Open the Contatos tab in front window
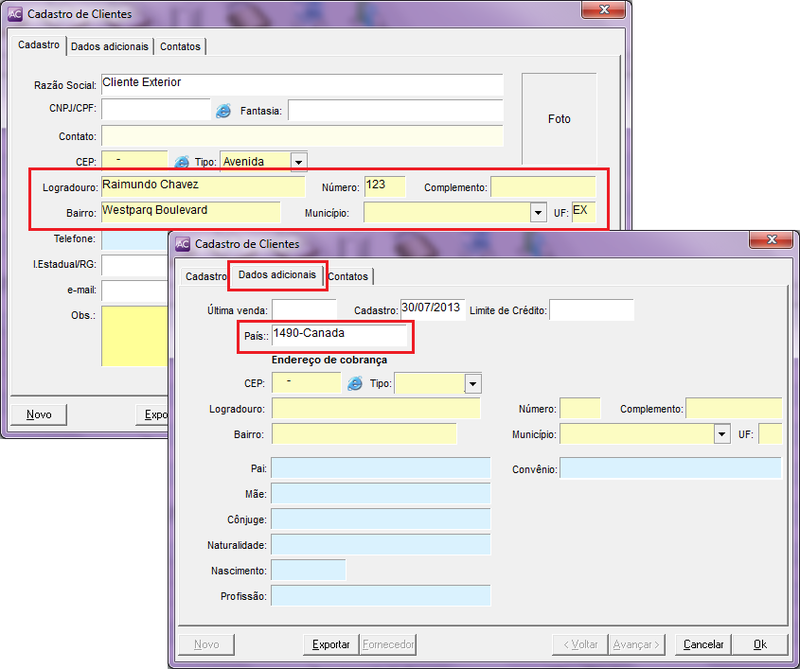Viewport: 800px width, 669px height. coord(348,276)
